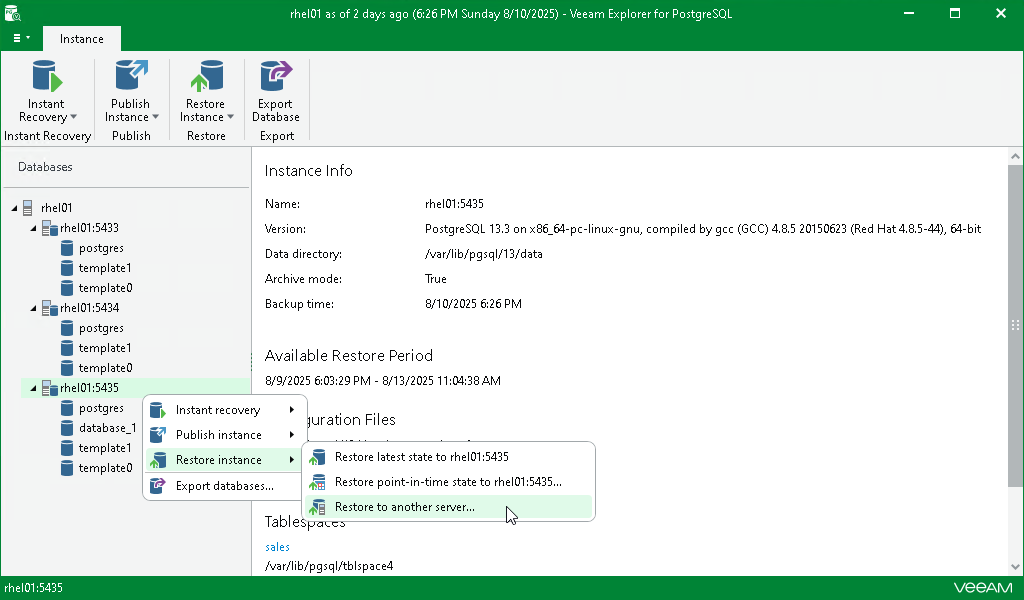This screenshot has width=1024, height=600.
Task: Click the Export databases context menu icon
Action: click(157, 486)
